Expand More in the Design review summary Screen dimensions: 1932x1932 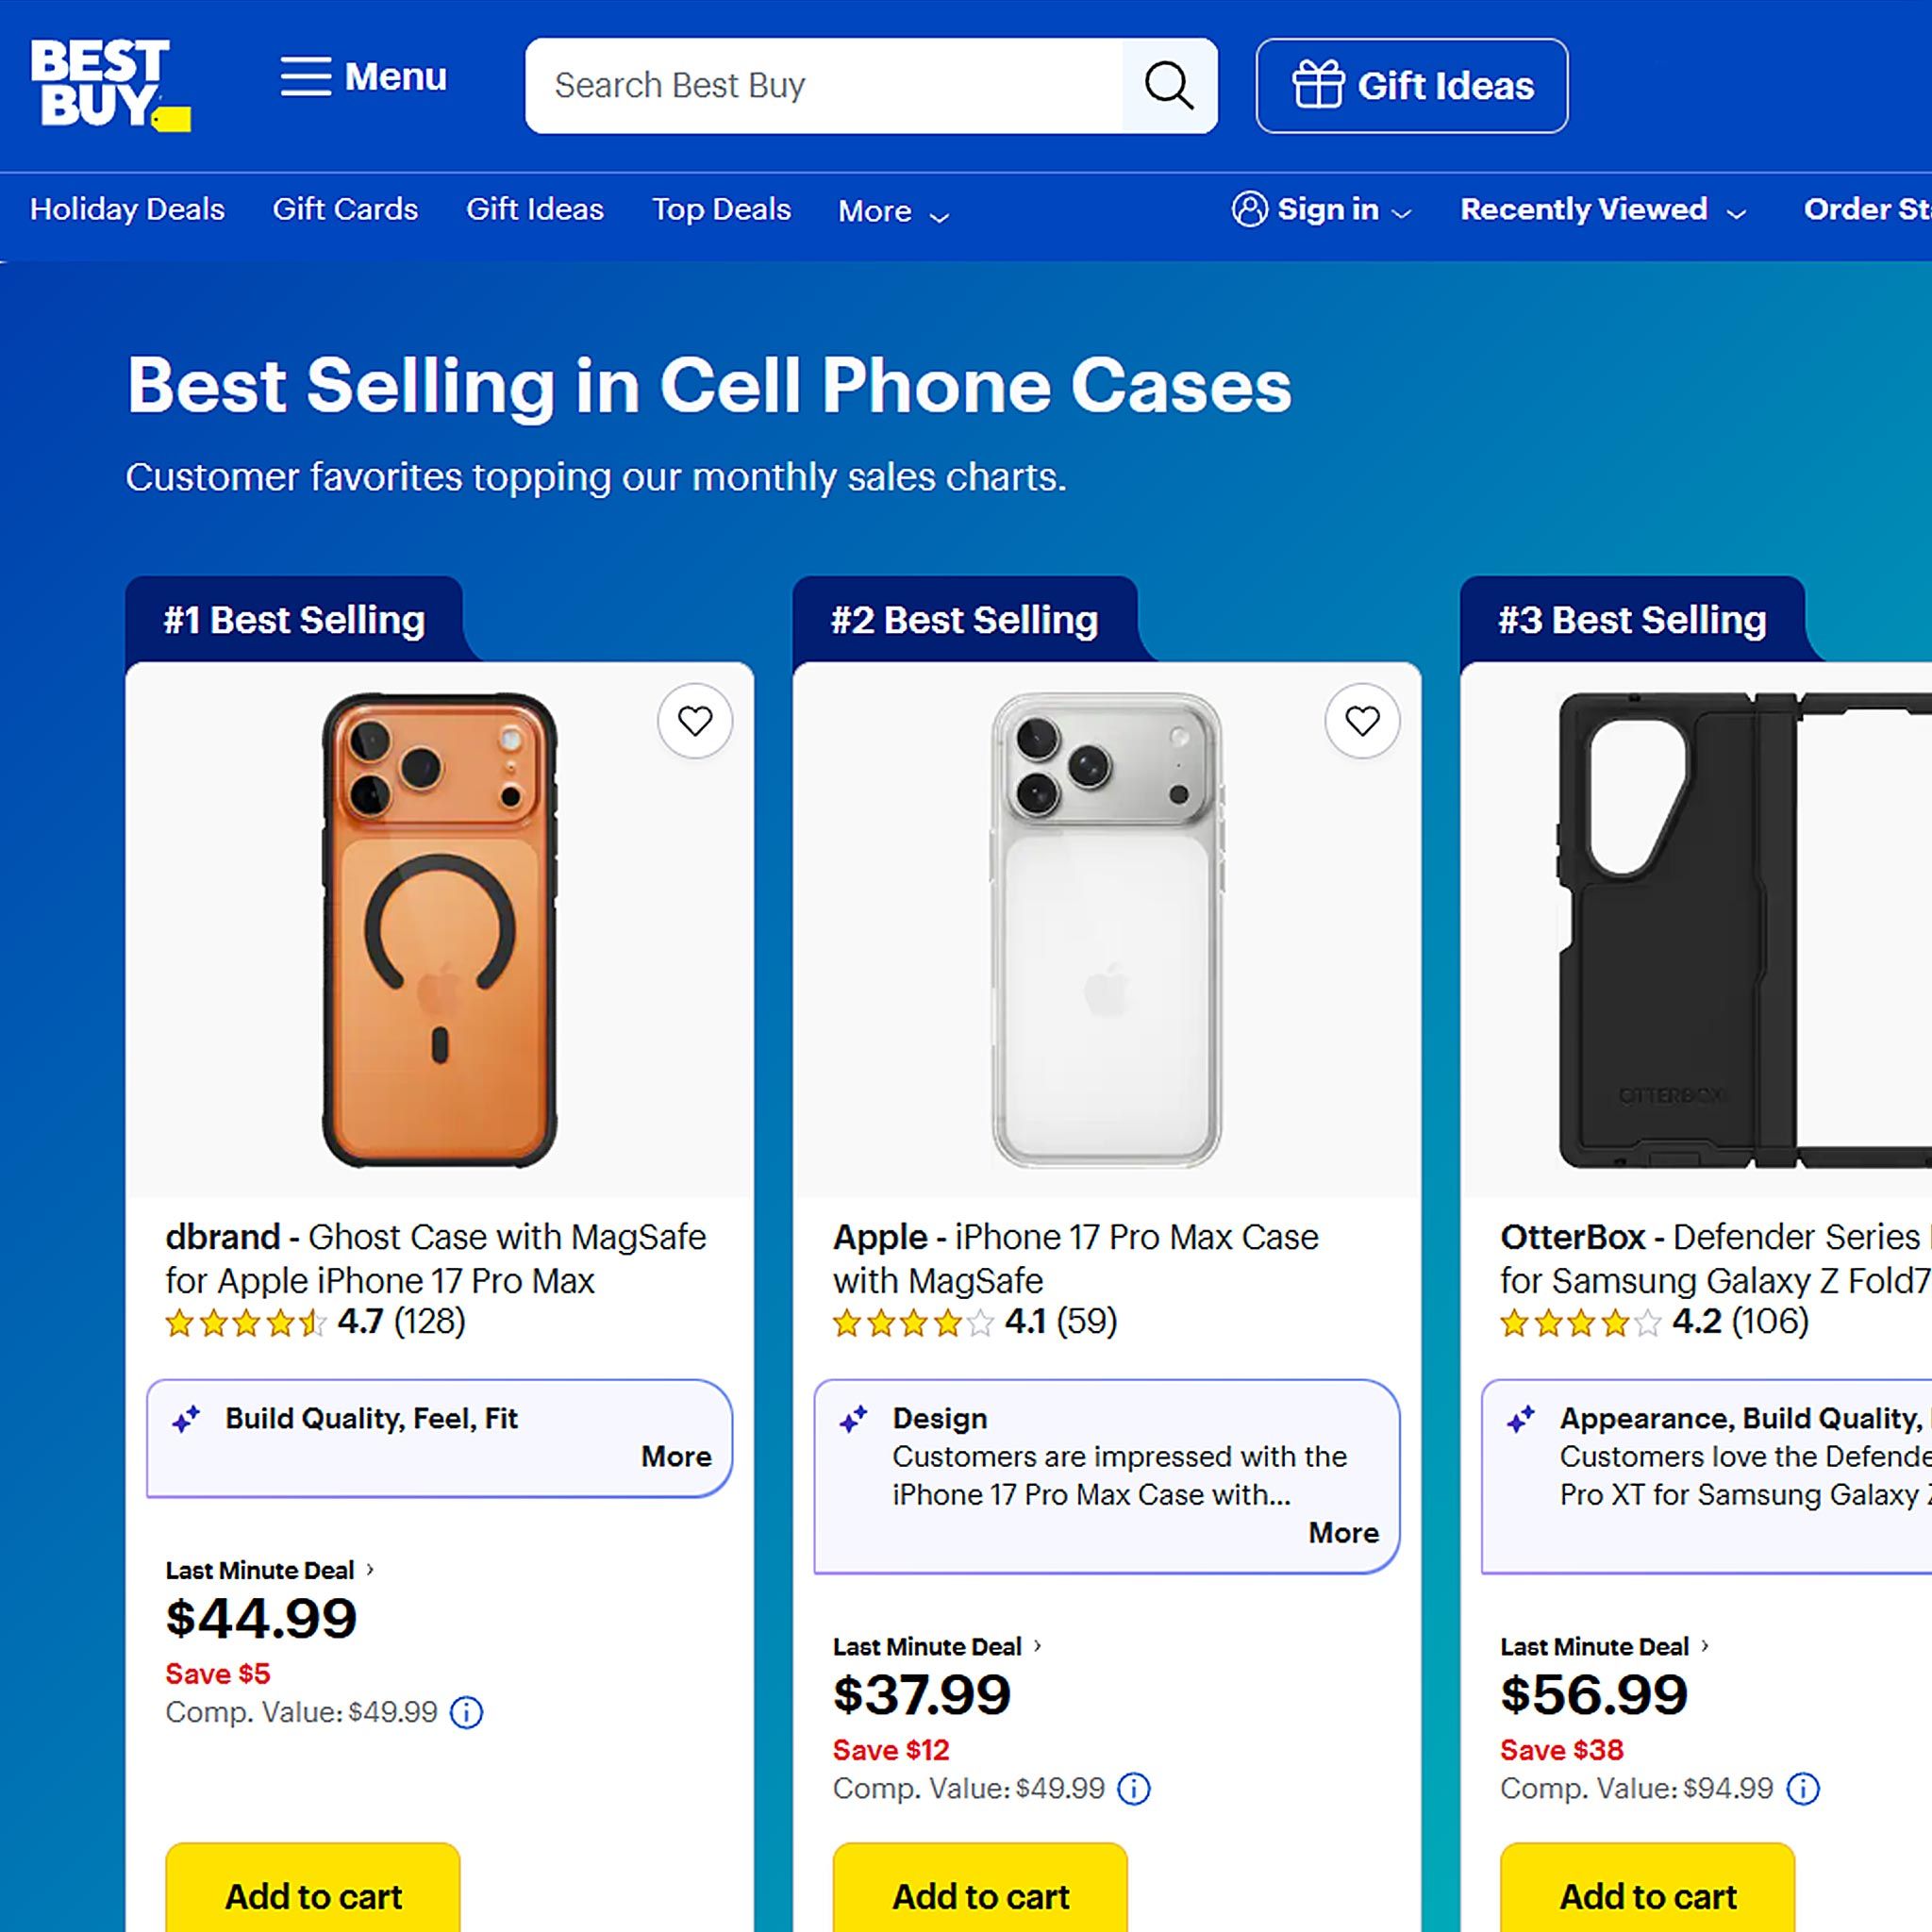coord(1343,1533)
